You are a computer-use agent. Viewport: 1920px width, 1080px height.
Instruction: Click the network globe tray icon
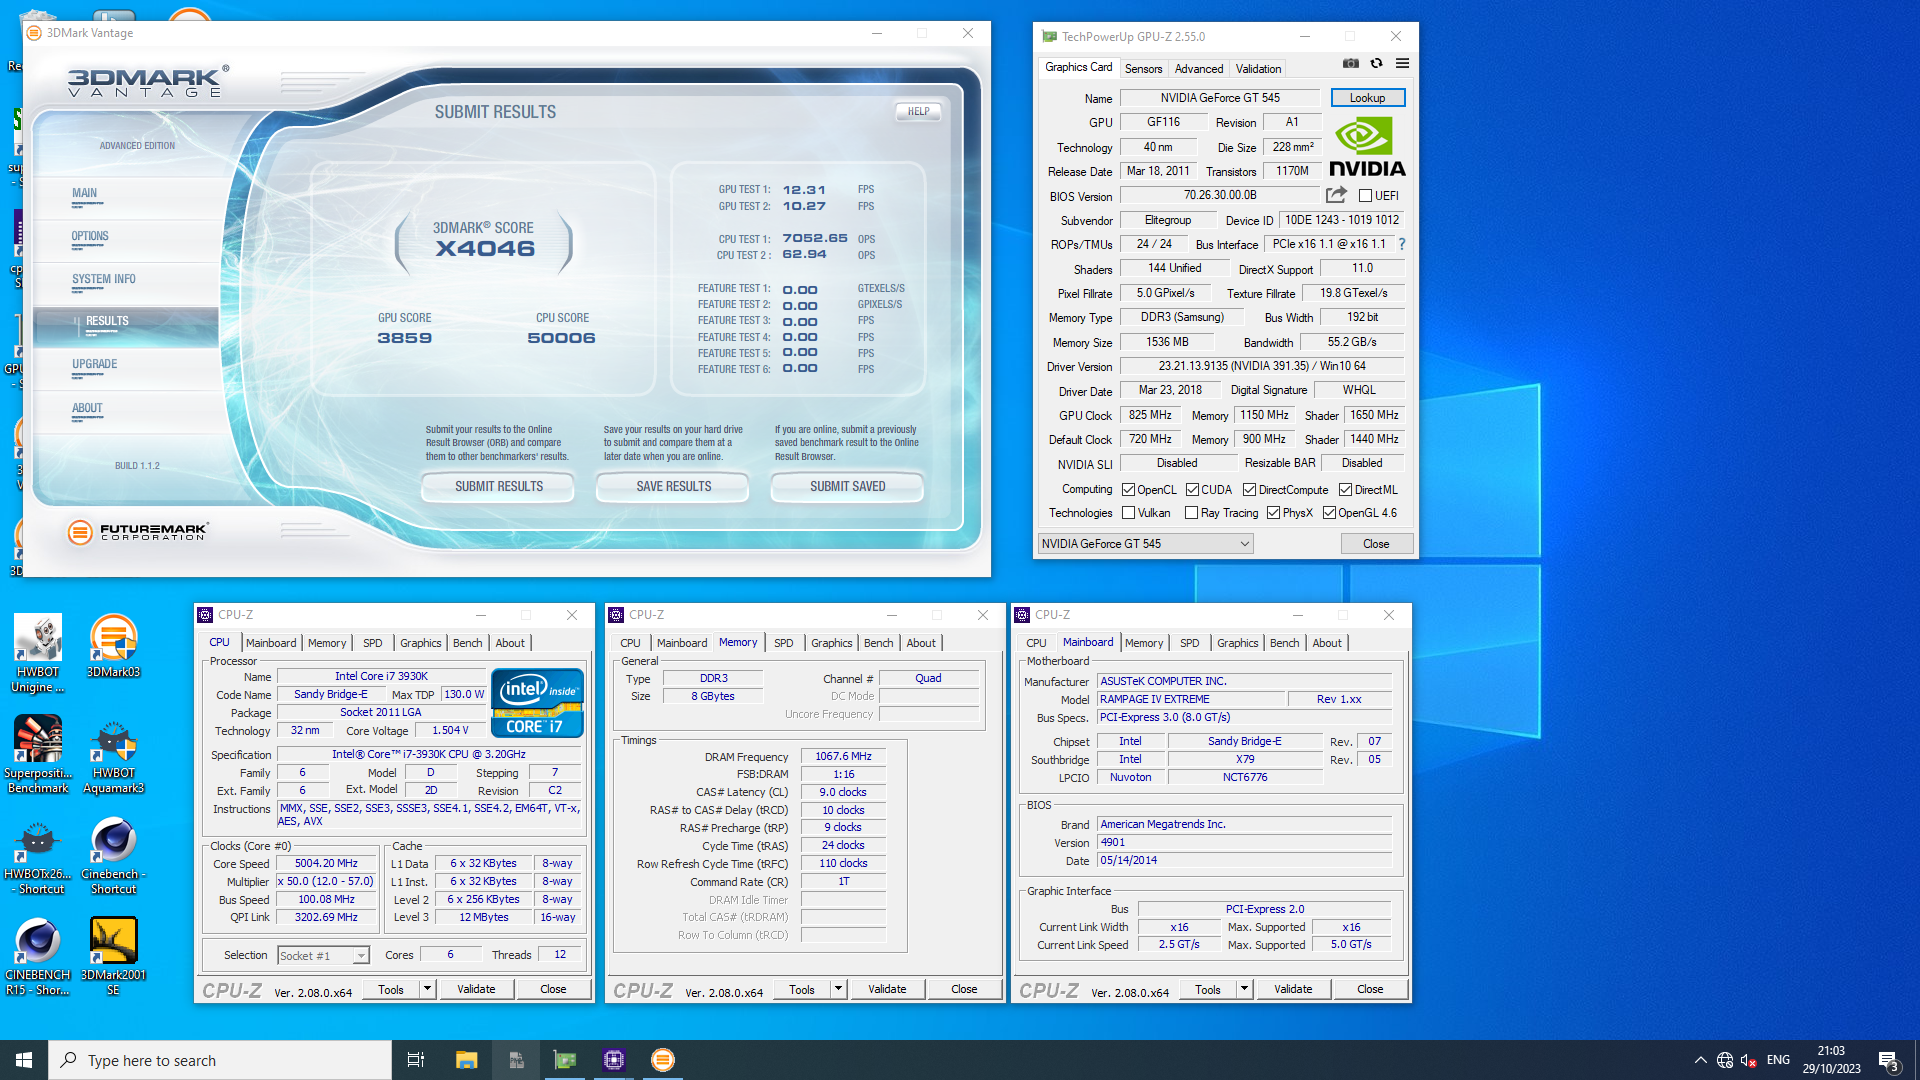[1725, 1060]
